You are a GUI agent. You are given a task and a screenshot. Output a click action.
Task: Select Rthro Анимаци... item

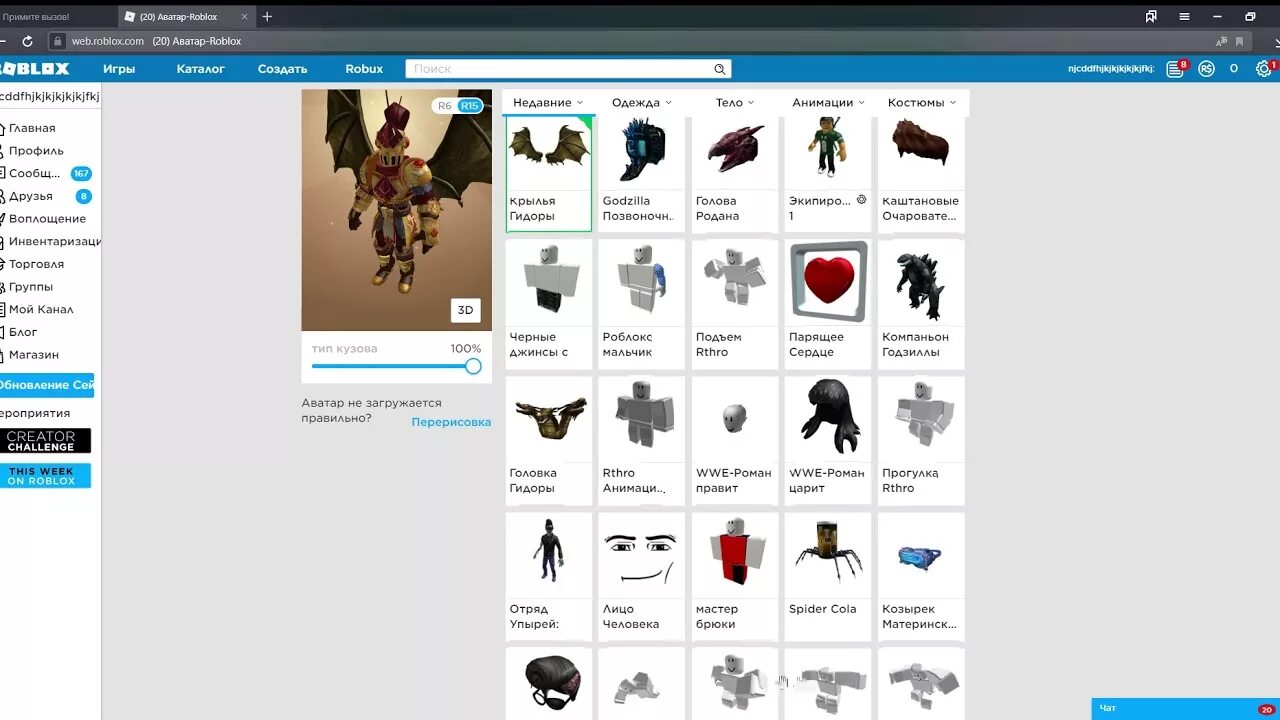click(x=641, y=440)
